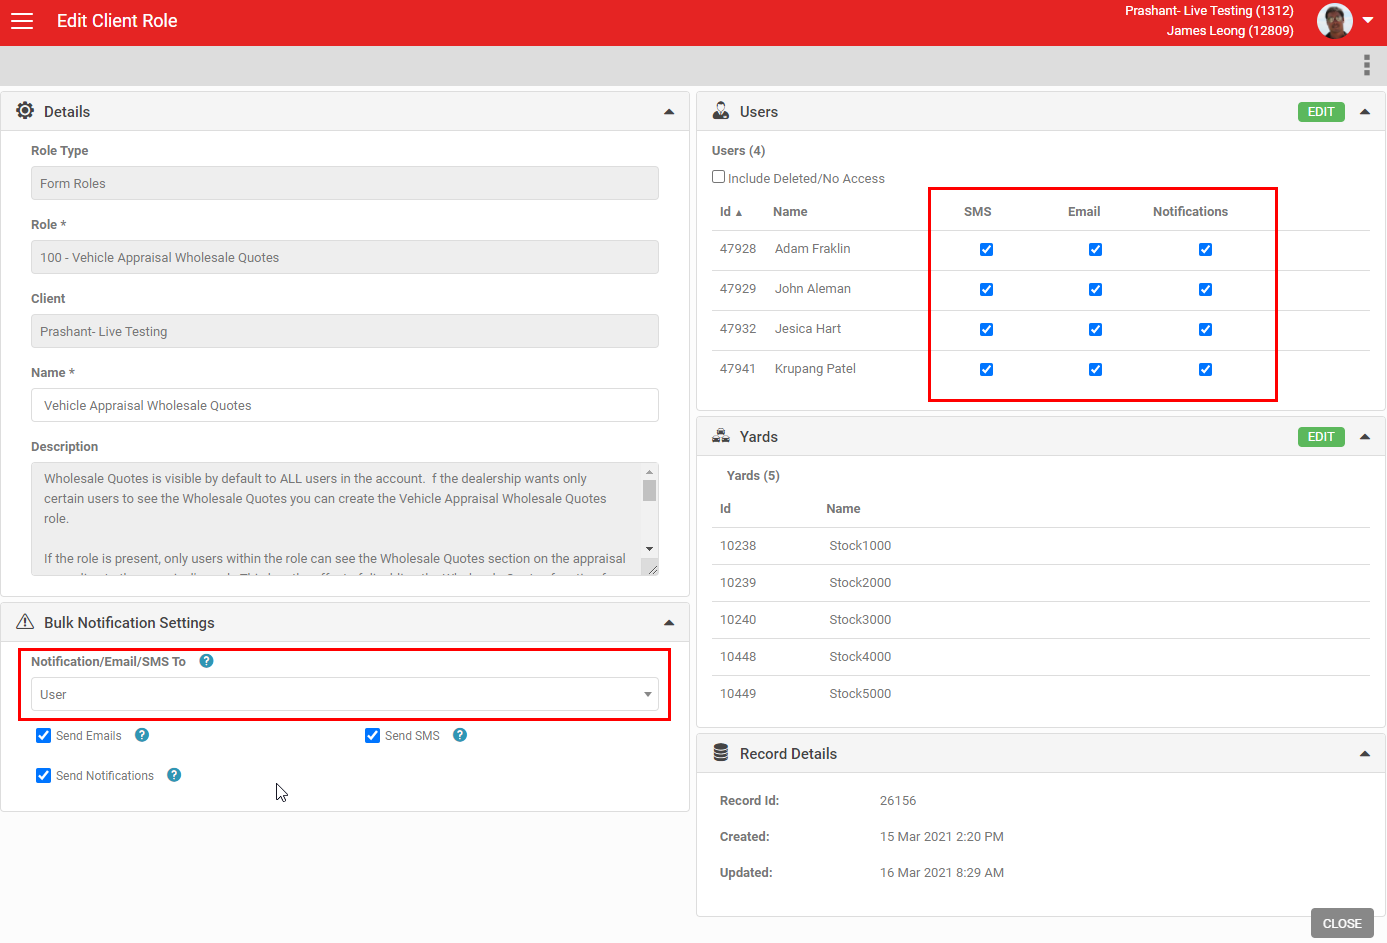Click the Edit button in Users panel
This screenshot has width=1387, height=943.
[1320, 112]
